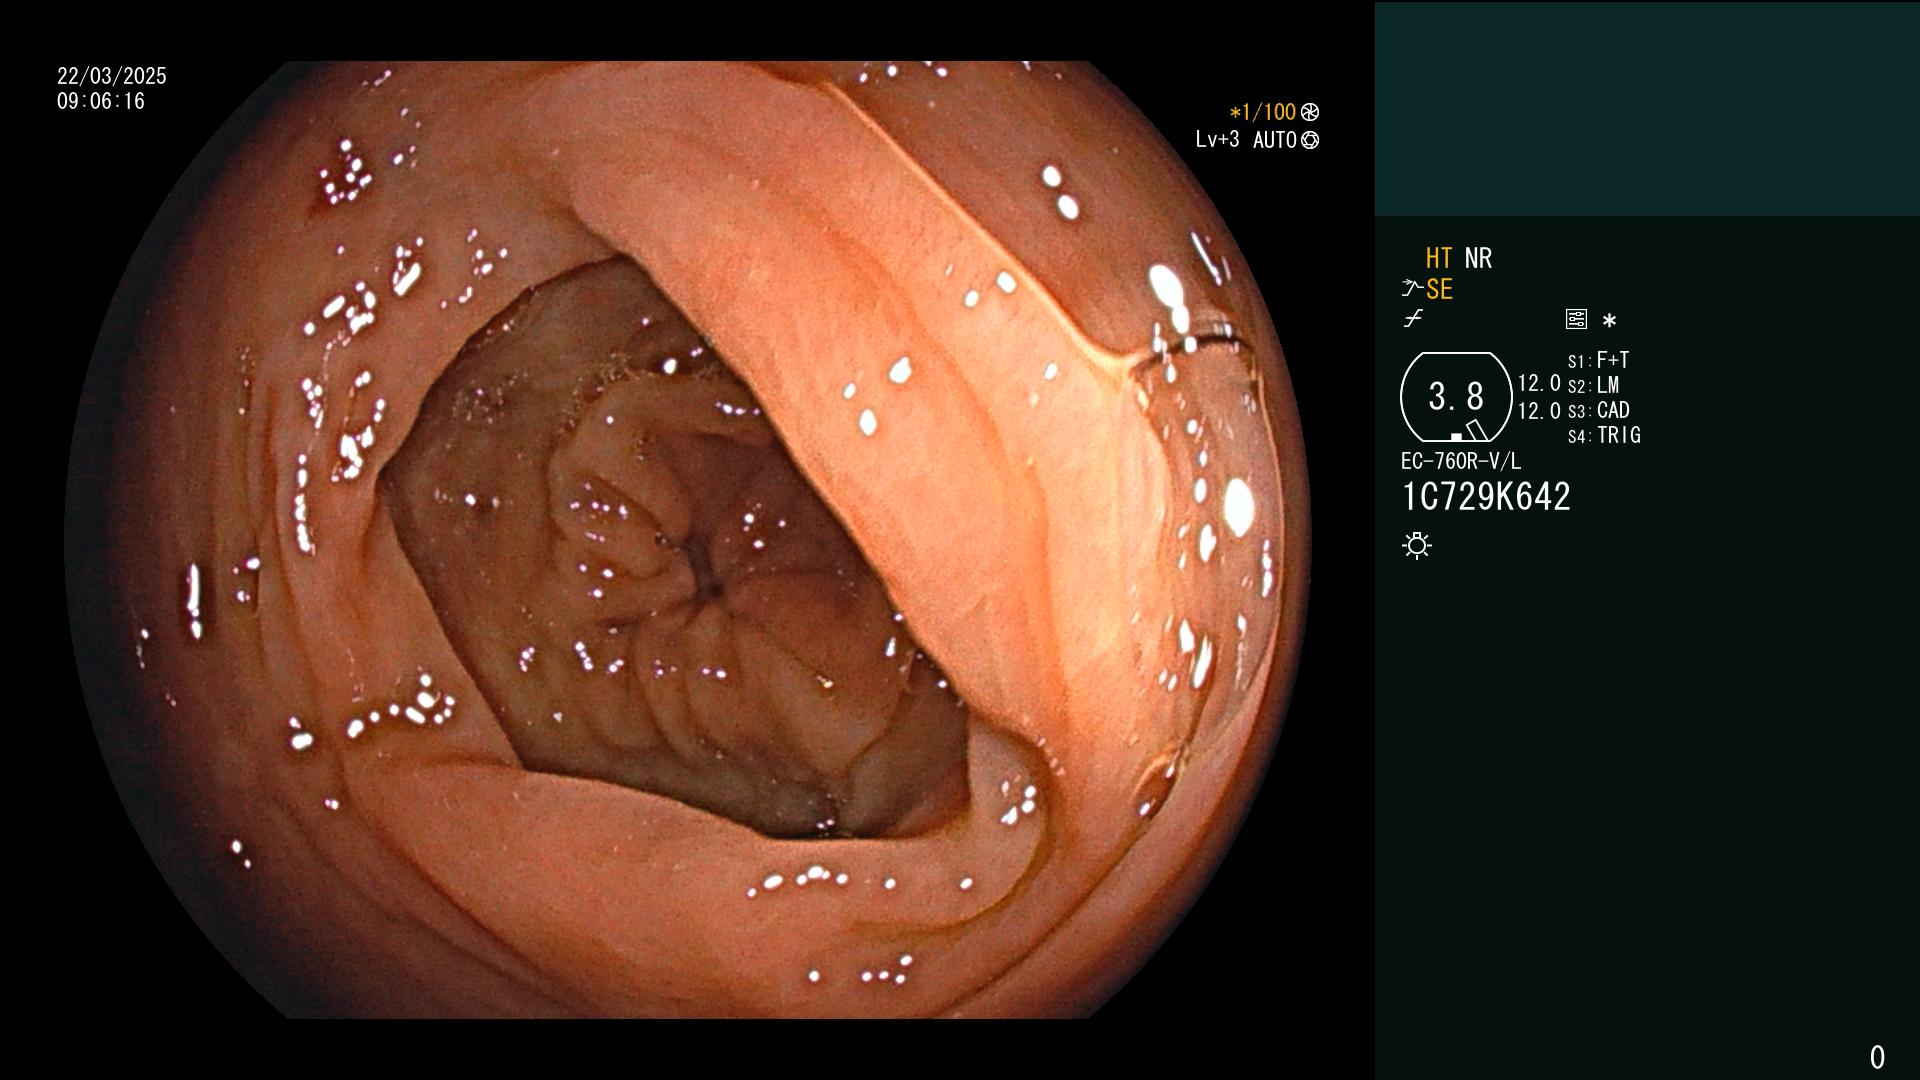The image size is (1920, 1080).
Task: Click the "0" counter in the bottom corner
Action: [x=1877, y=1057]
